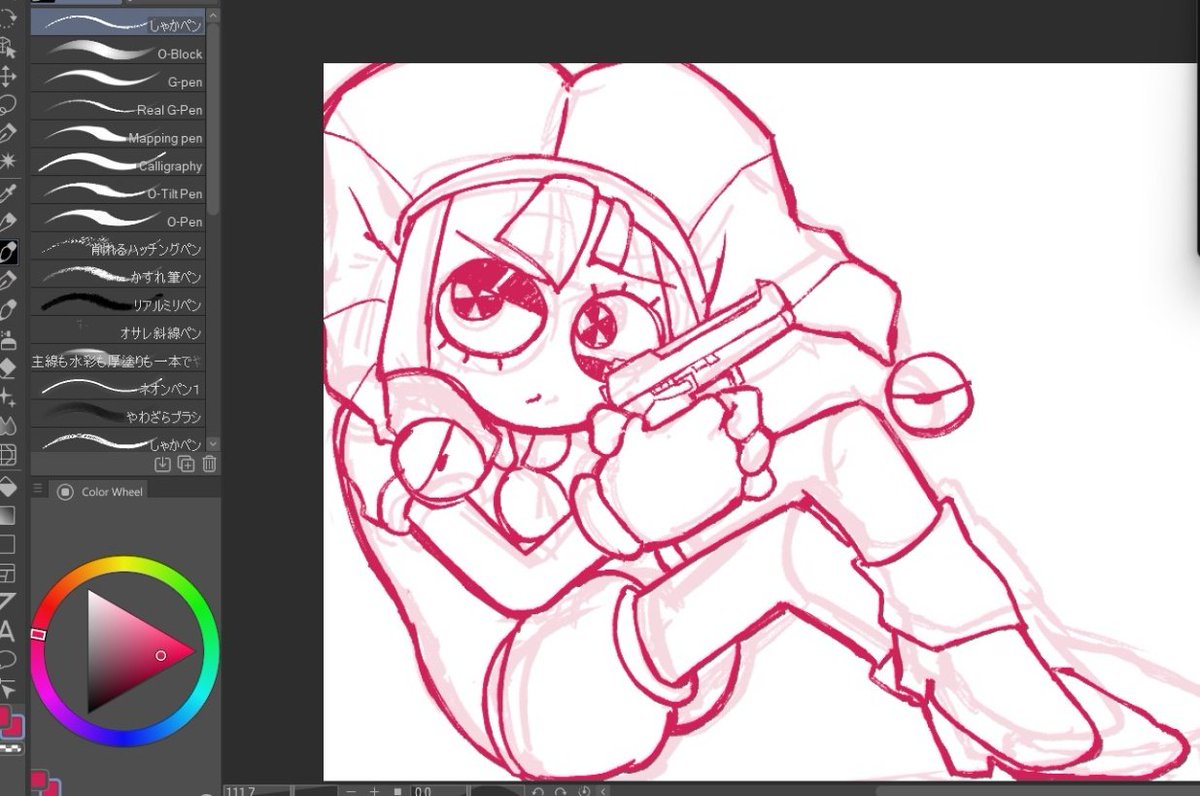The image size is (1200, 796).
Task: Select the Move layer tool
Action: [x=8, y=77]
